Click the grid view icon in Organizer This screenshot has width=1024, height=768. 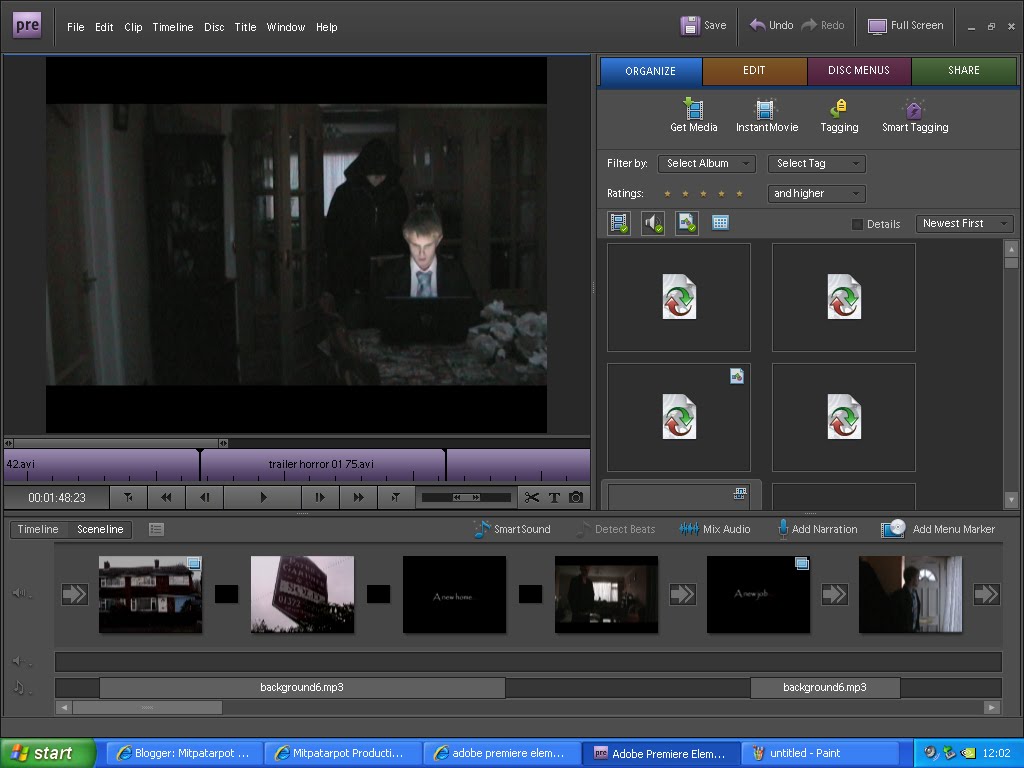[x=720, y=223]
